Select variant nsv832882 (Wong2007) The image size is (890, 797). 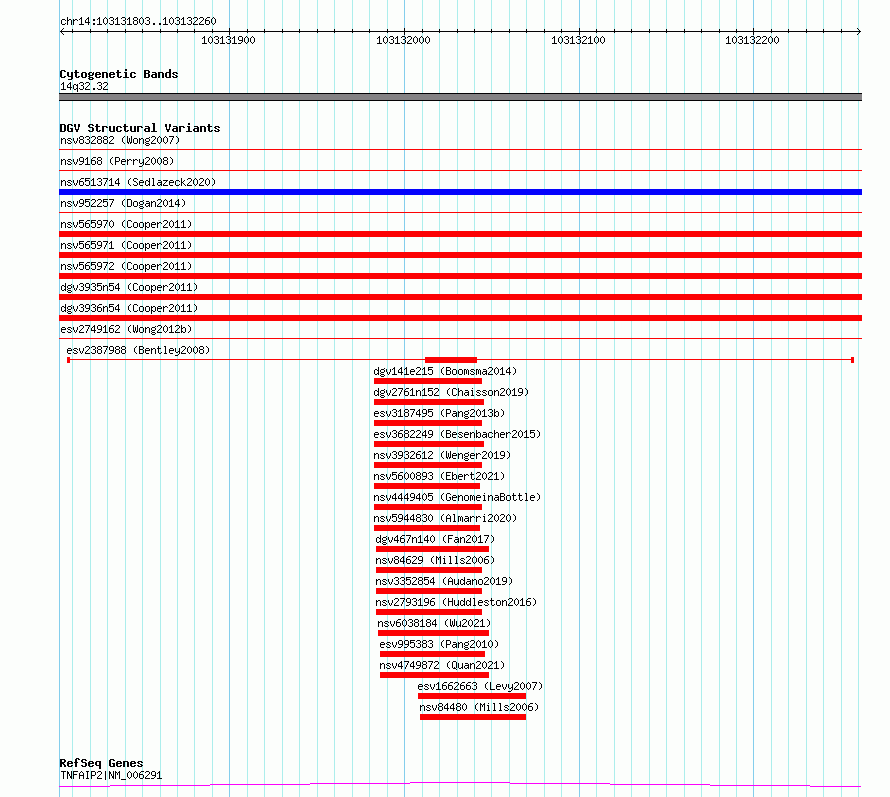point(120,140)
